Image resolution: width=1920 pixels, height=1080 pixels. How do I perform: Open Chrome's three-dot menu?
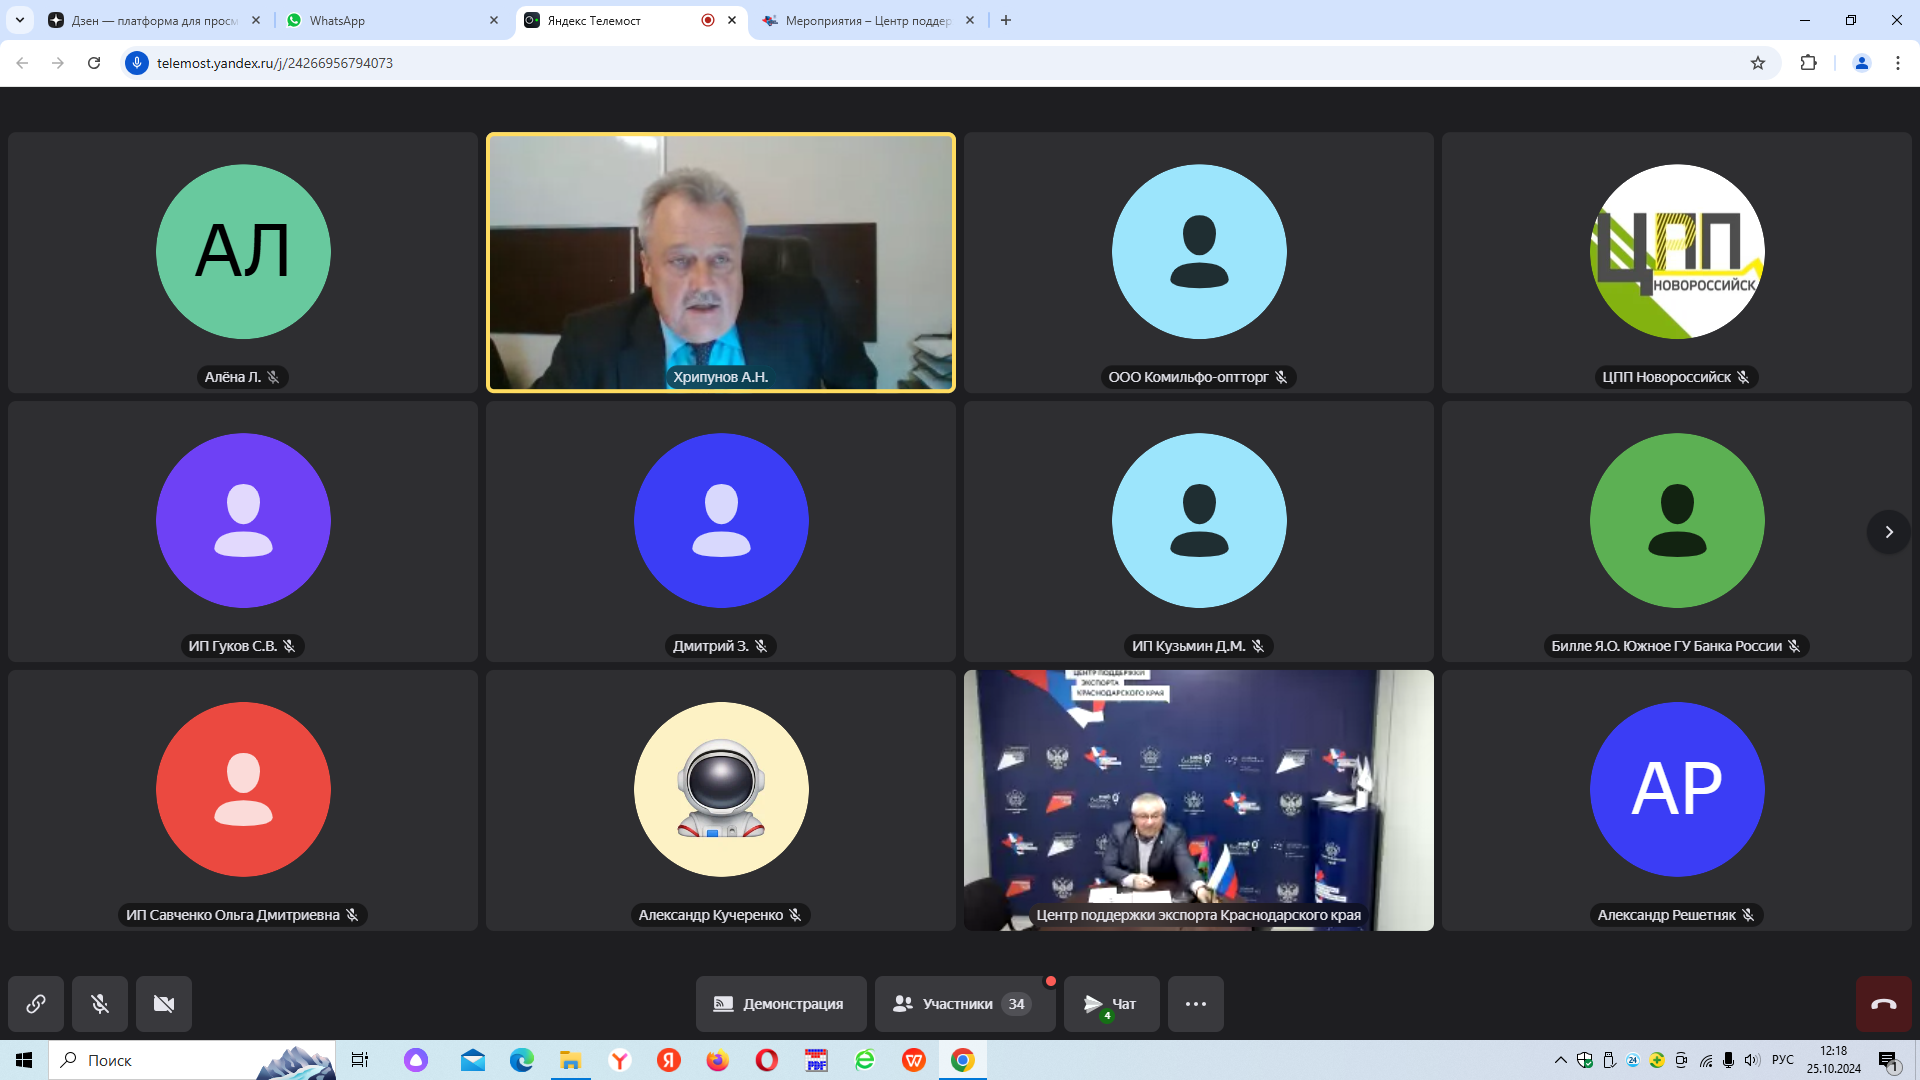click(x=1897, y=63)
